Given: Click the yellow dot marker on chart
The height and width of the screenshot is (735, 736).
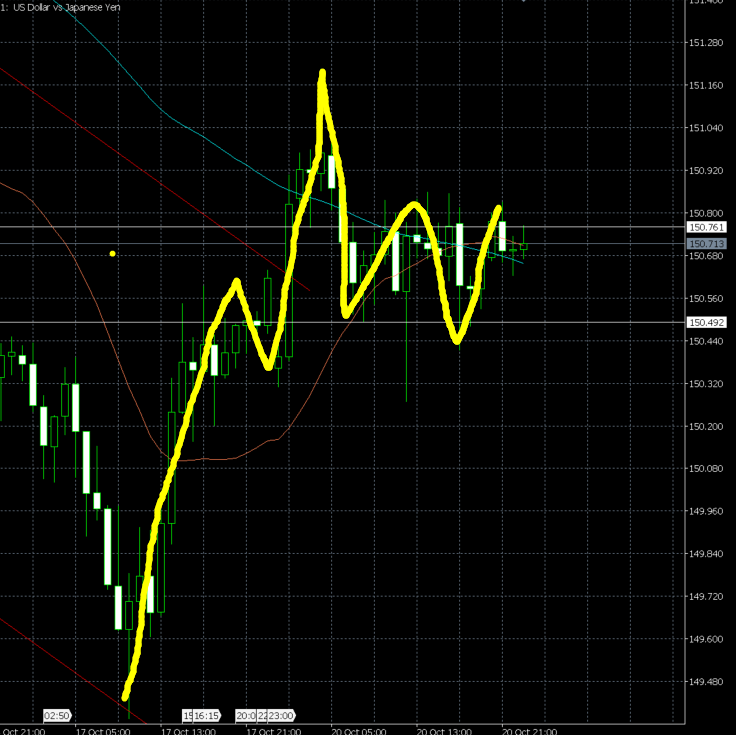Looking at the screenshot, I should 112,254.
